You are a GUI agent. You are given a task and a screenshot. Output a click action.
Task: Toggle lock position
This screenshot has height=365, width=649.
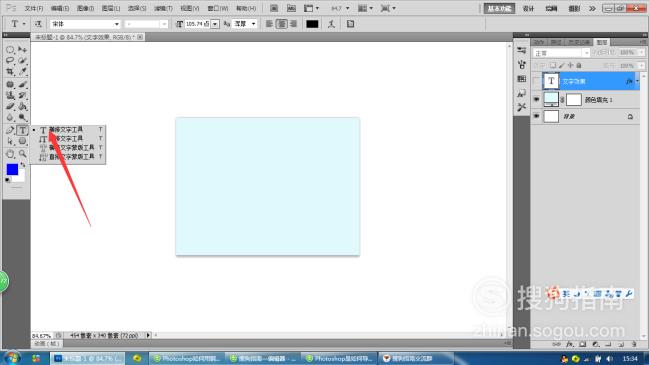tap(570, 65)
